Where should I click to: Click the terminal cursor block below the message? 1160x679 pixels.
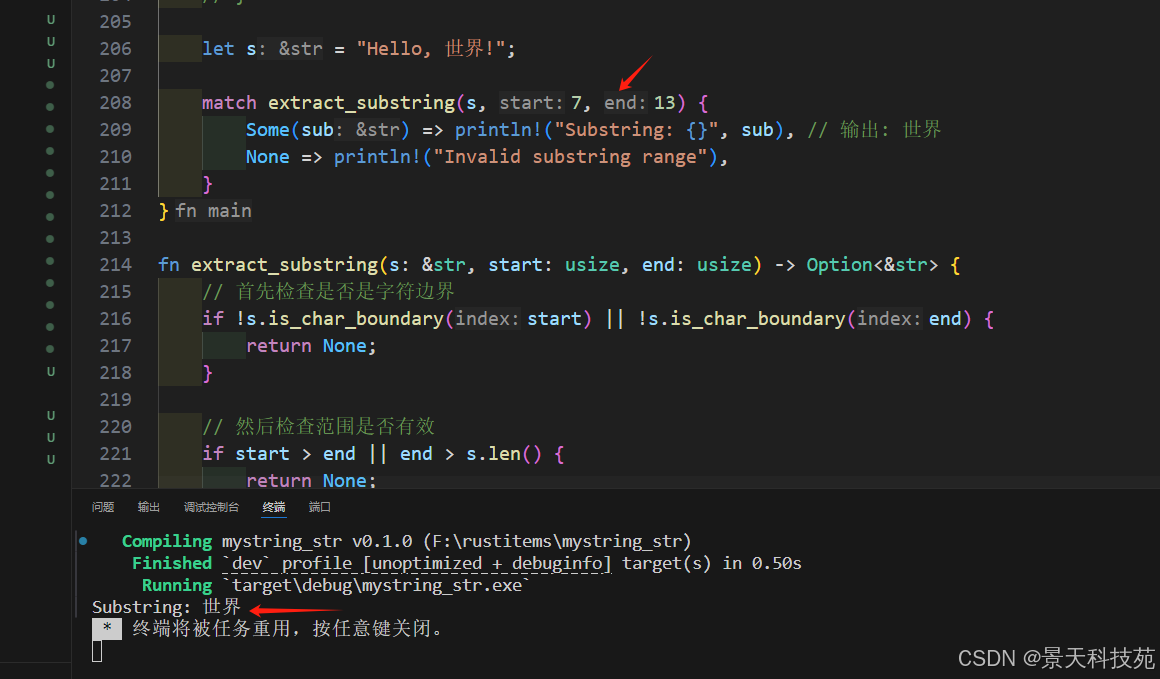coord(97,651)
